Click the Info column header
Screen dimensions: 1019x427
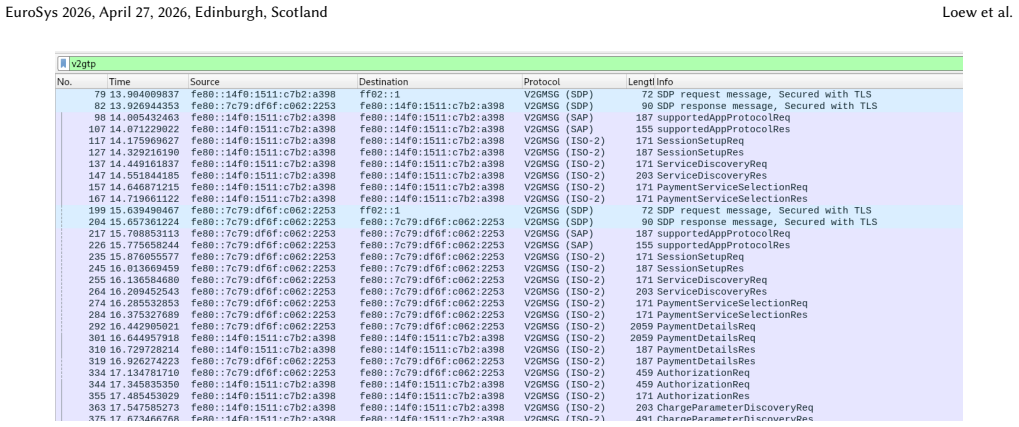808,82
